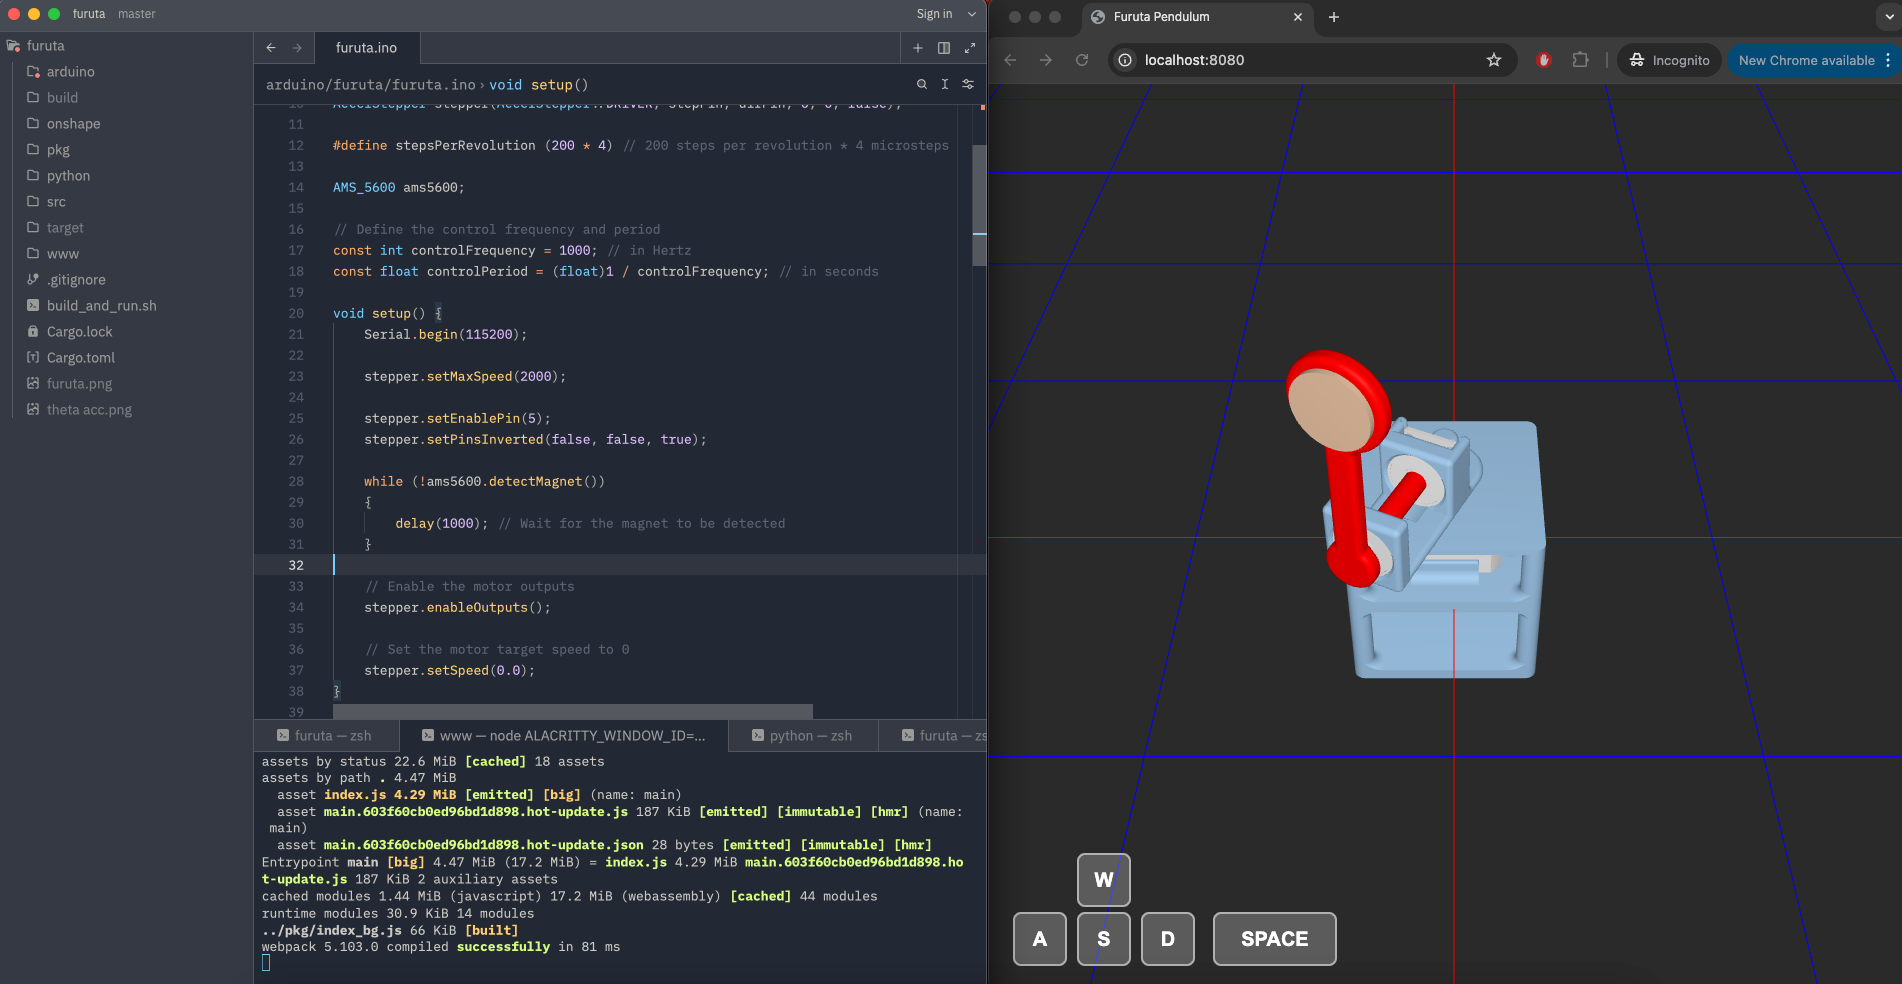Open the dropdown chevron beside Sign in
The height and width of the screenshot is (984, 1902).
point(971,14)
